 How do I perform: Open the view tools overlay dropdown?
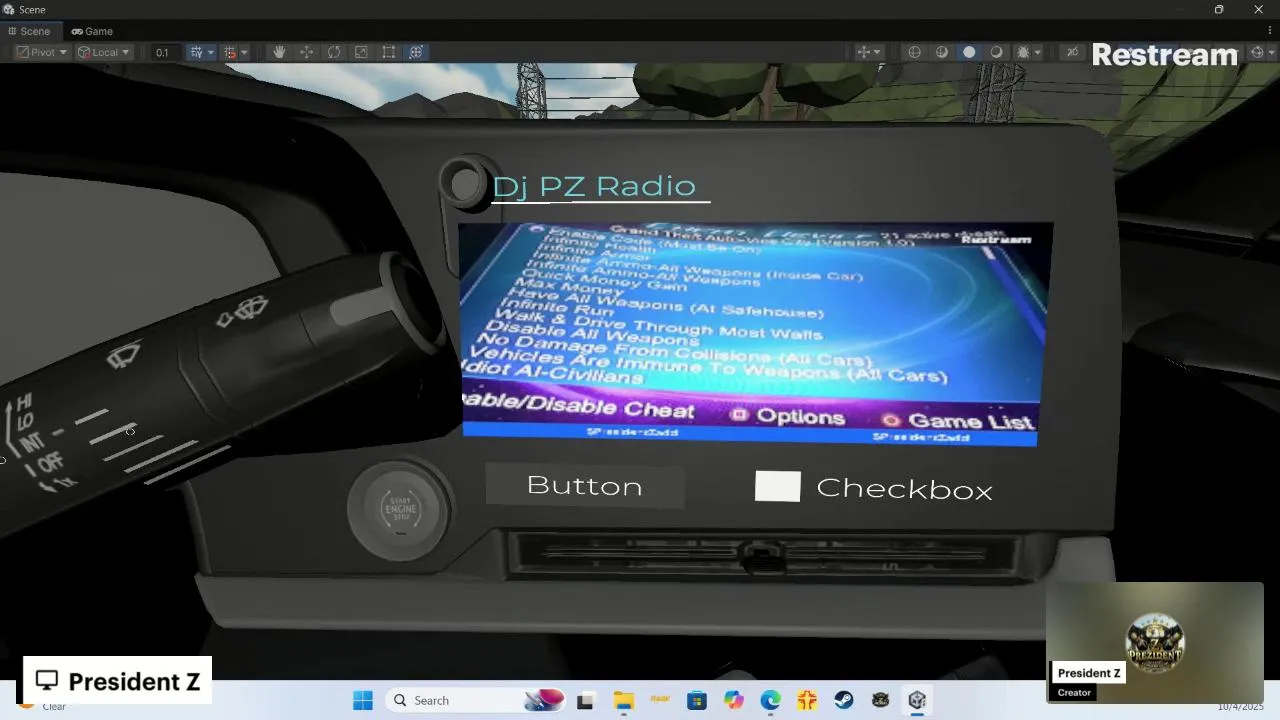click(x=869, y=52)
